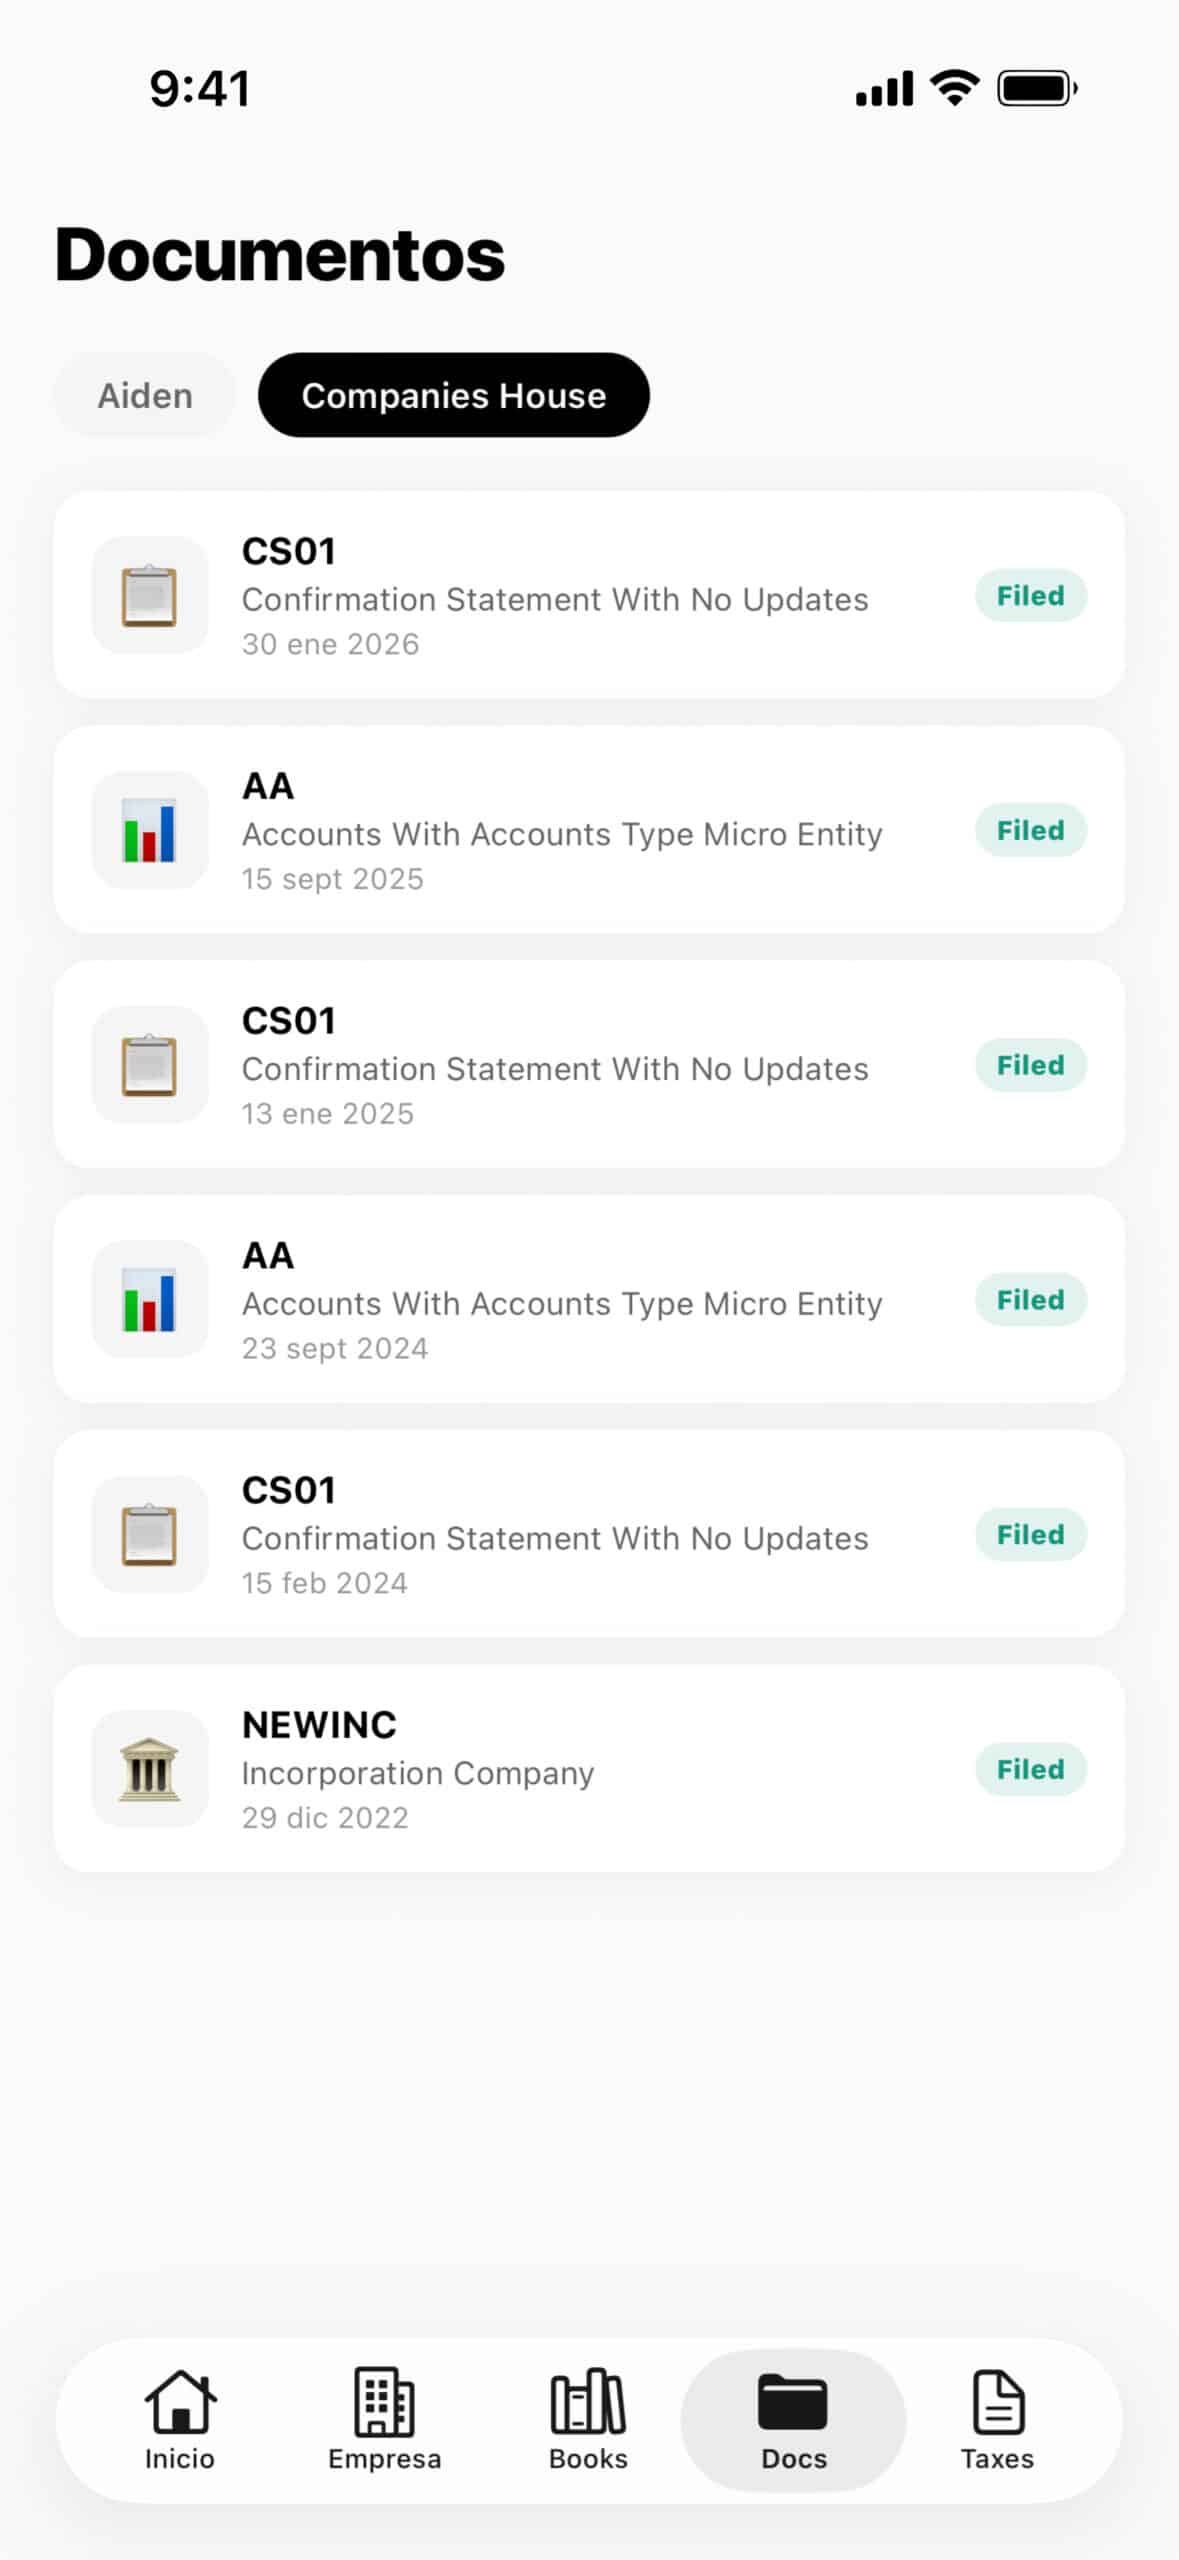
Task: Open the Empresa building icon
Action: click(384, 2400)
